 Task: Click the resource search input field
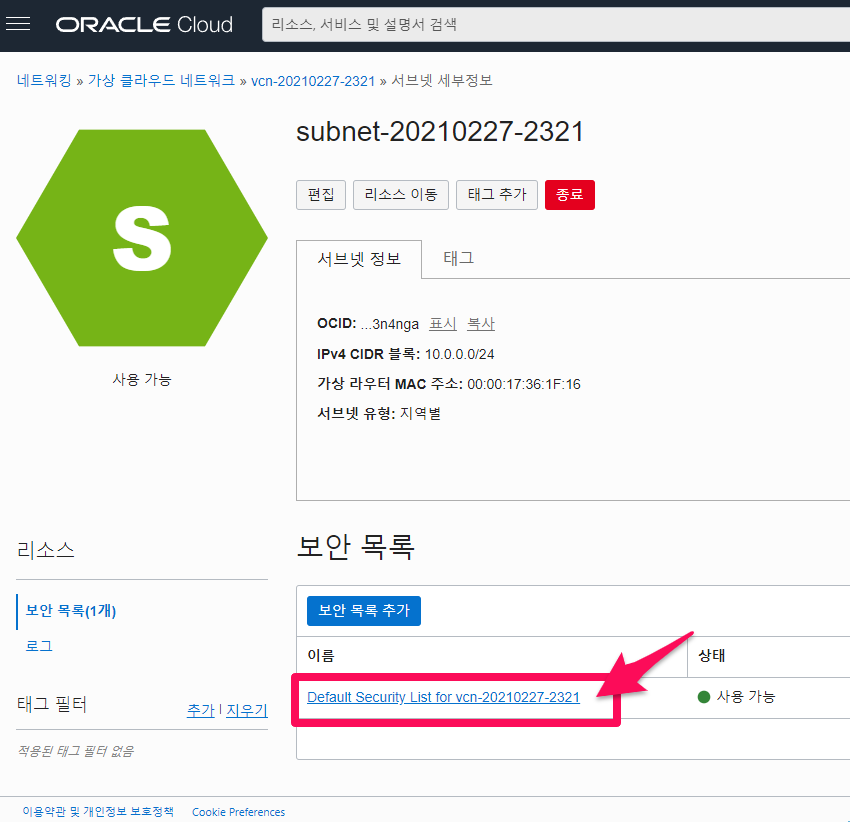click(x=556, y=24)
